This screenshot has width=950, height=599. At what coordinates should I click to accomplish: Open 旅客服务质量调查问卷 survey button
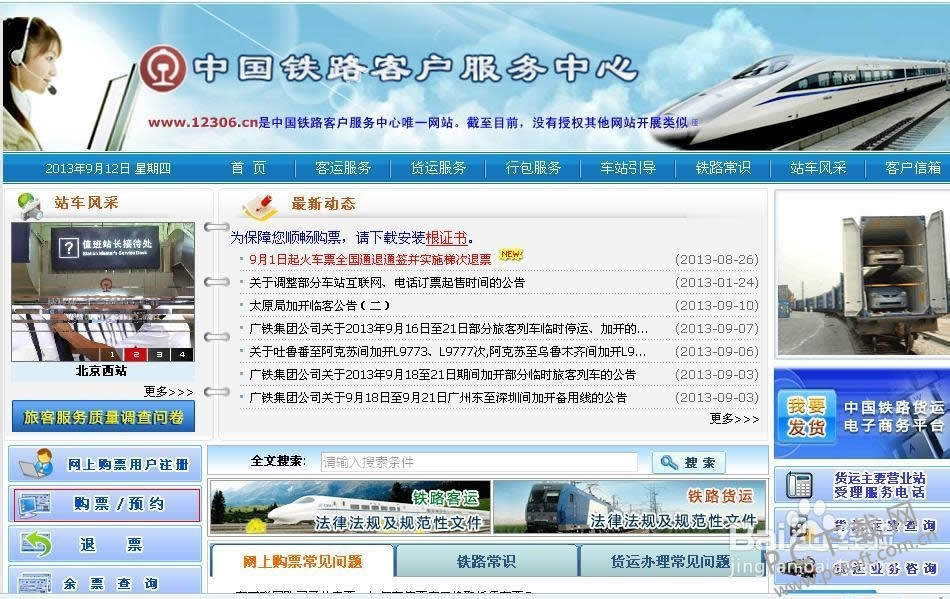coord(103,417)
